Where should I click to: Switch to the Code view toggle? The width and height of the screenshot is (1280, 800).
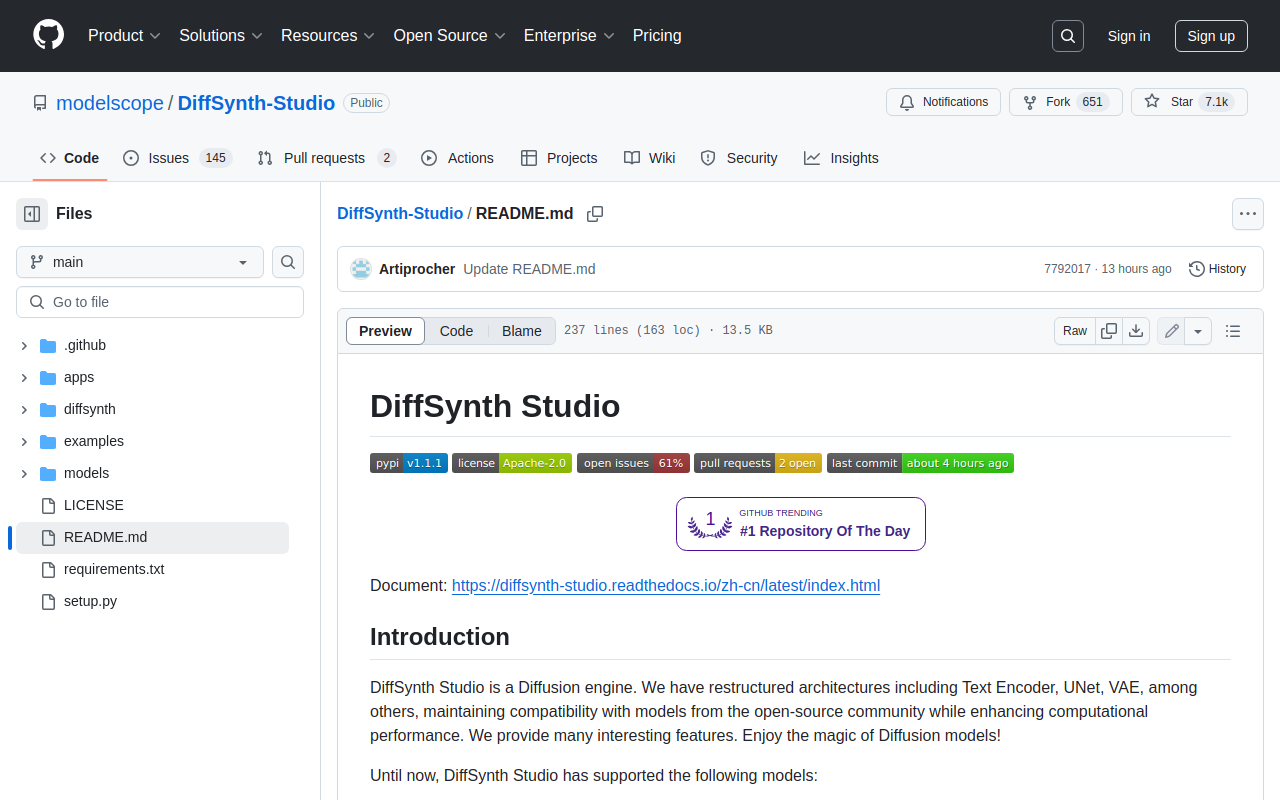456,331
